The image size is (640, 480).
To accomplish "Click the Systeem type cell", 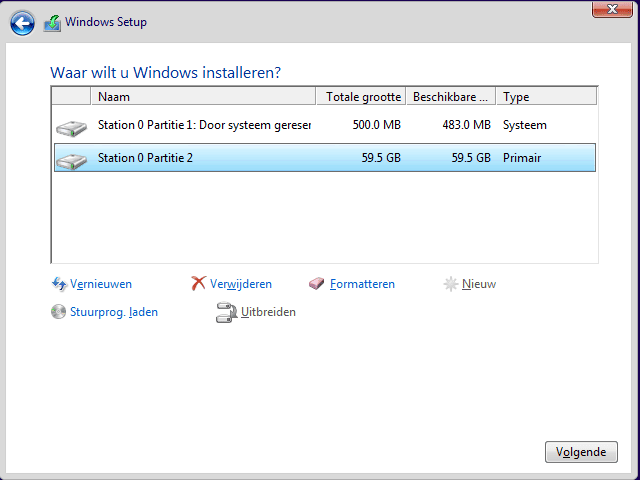I will (x=524, y=125).
